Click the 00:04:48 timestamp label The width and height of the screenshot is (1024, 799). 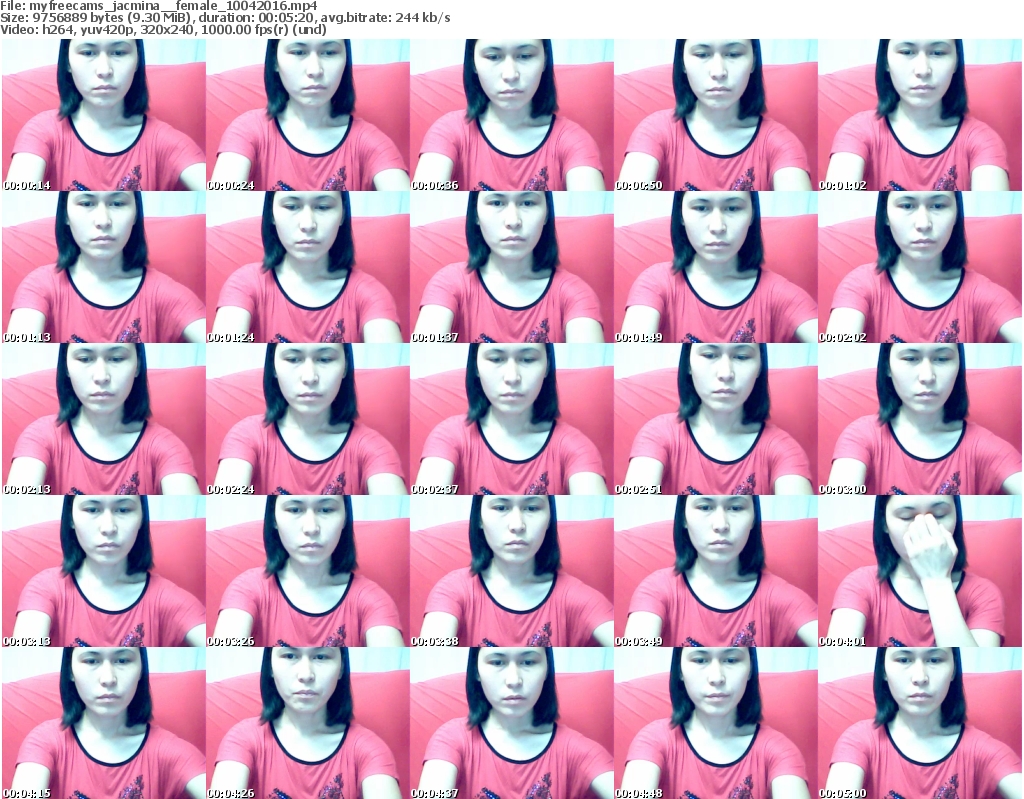[x=638, y=793]
